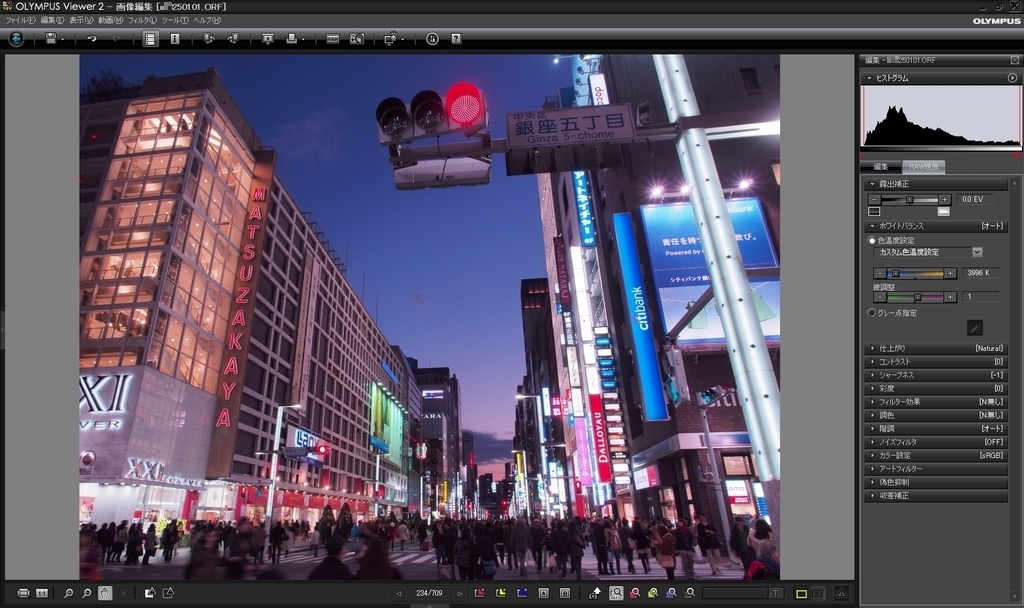Image resolution: width=1024 pixels, height=608 pixels.
Task: Open the help question mark icon
Action: coord(456,39)
